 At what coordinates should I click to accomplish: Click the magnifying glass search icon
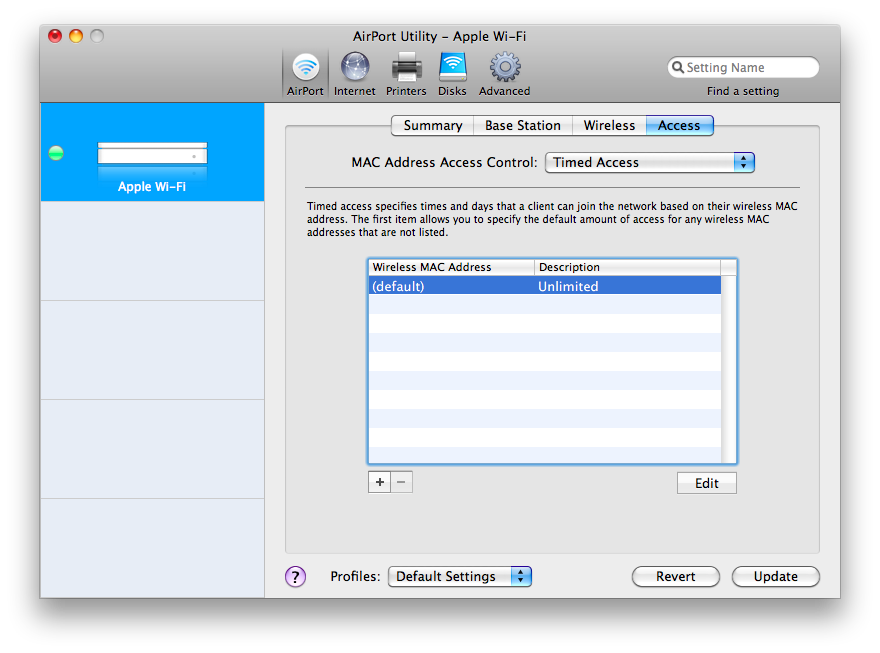tap(678, 67)
